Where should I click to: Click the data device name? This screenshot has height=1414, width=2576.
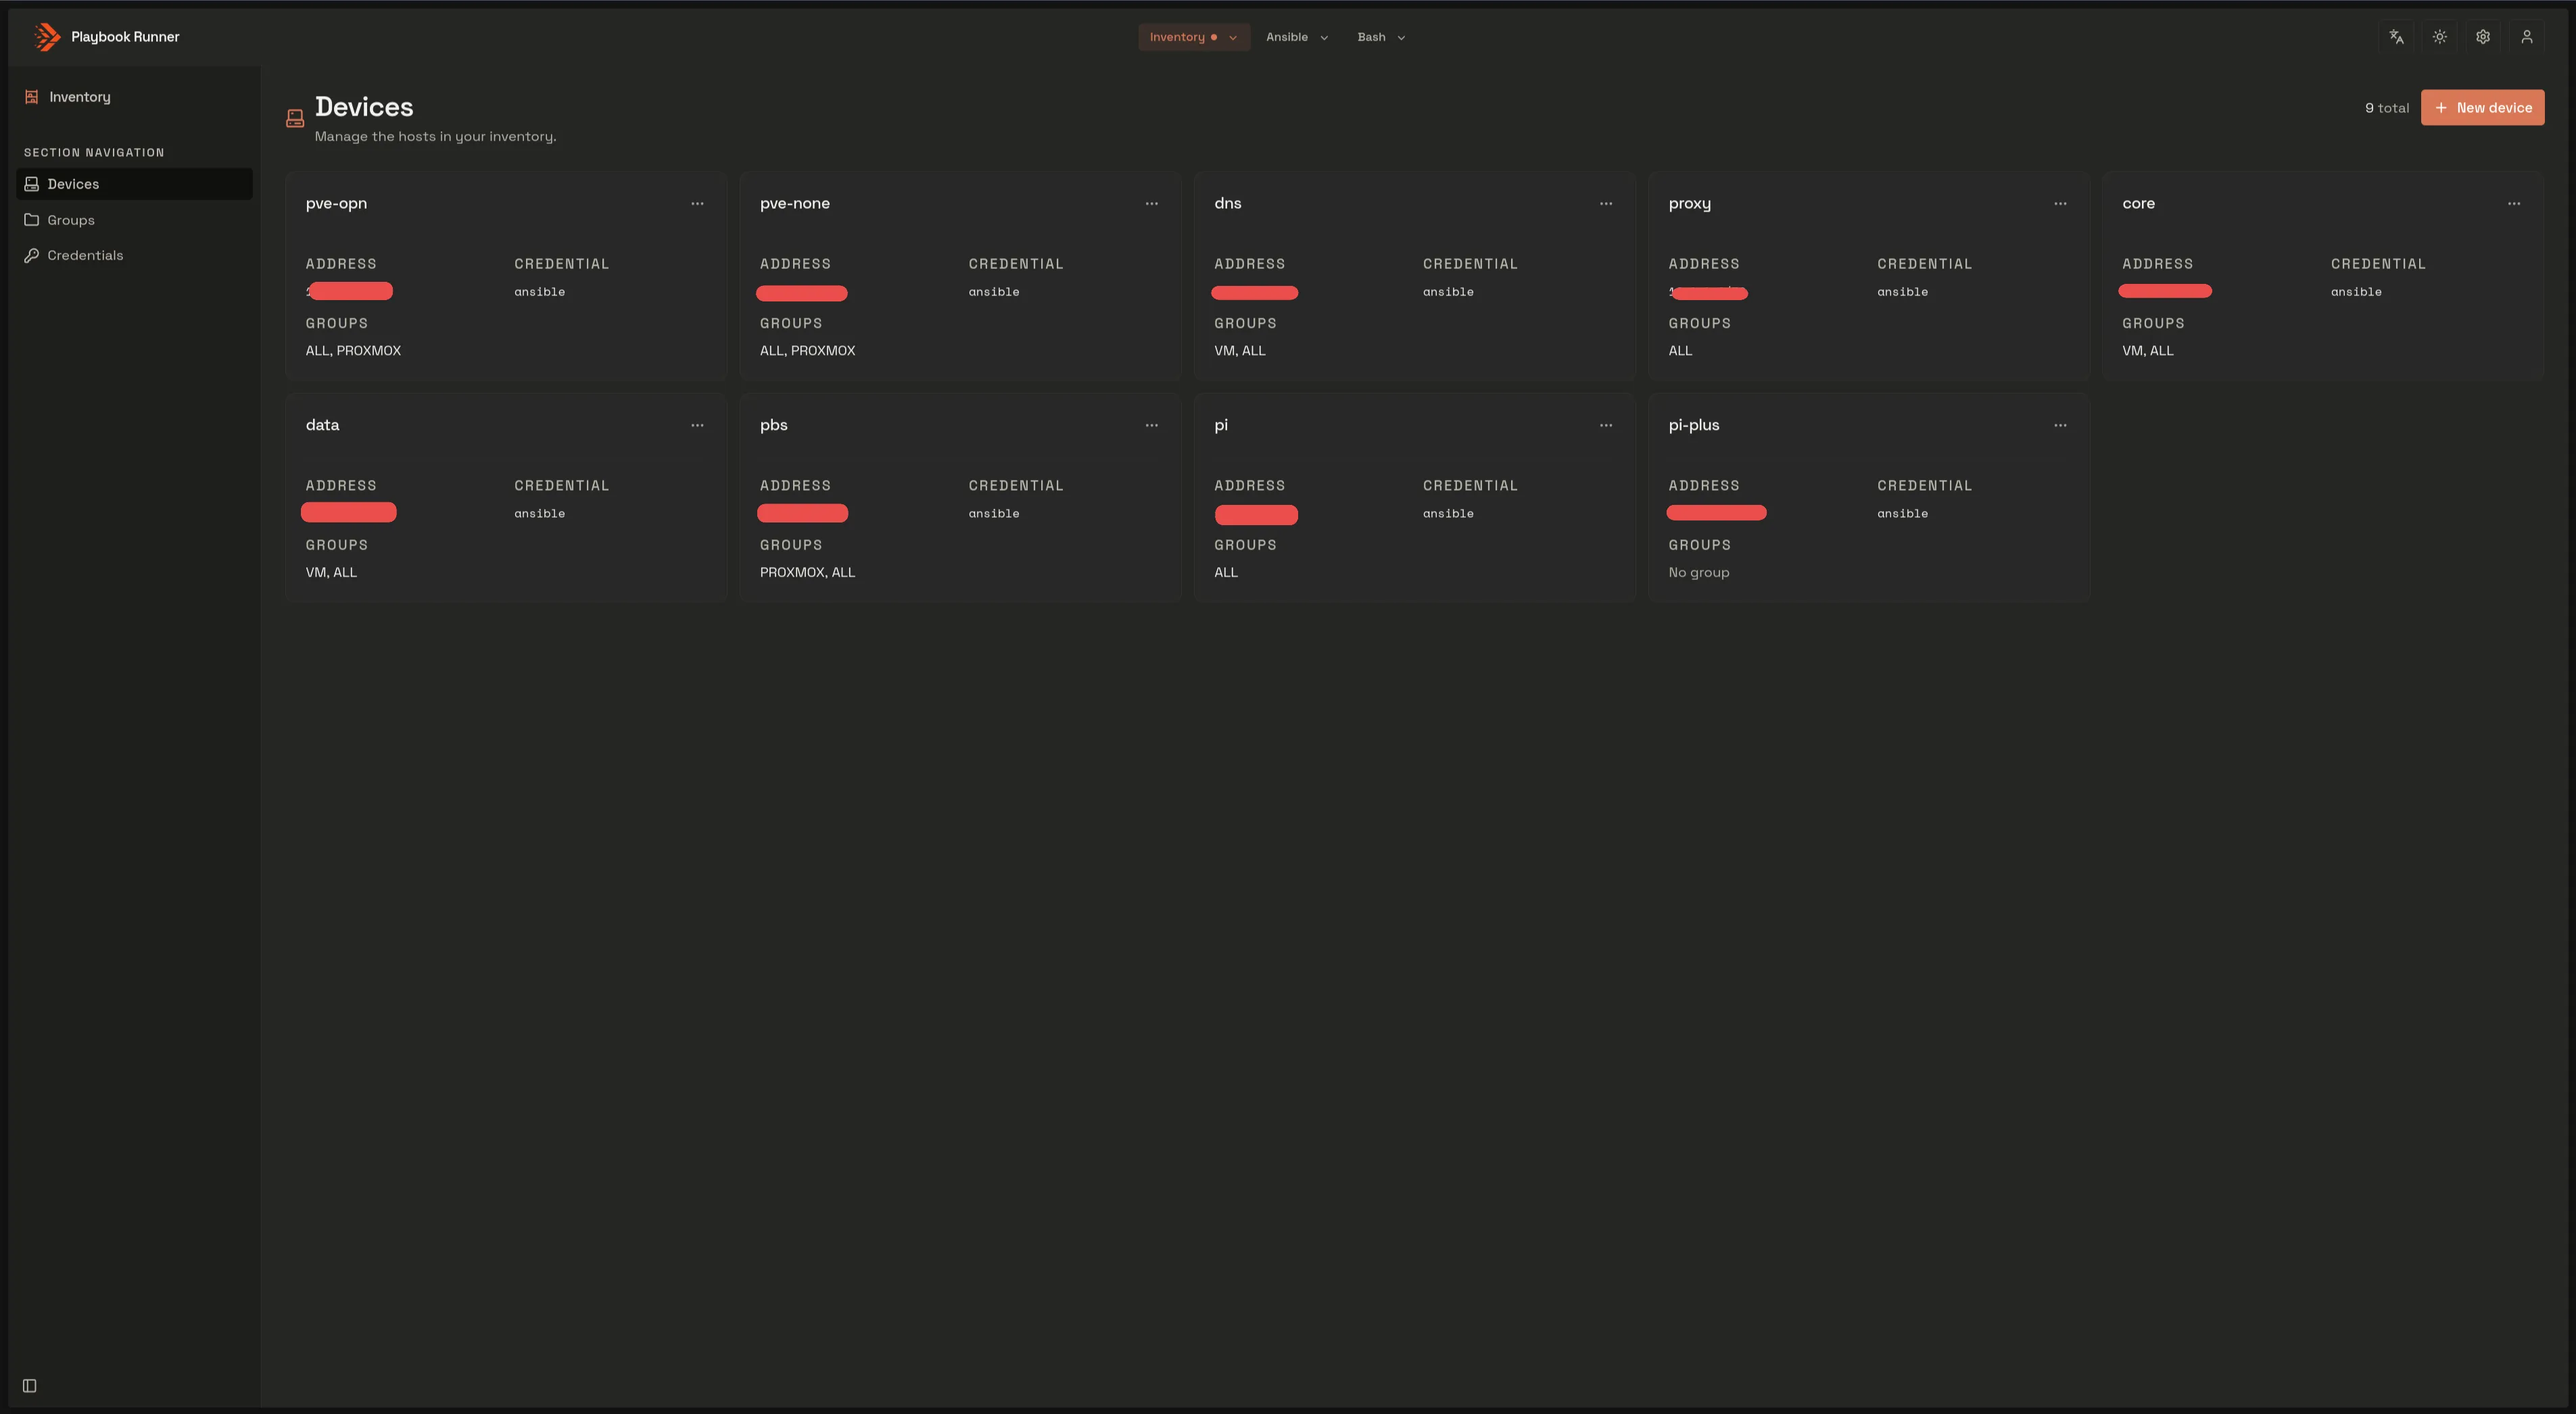pos(322,426)
